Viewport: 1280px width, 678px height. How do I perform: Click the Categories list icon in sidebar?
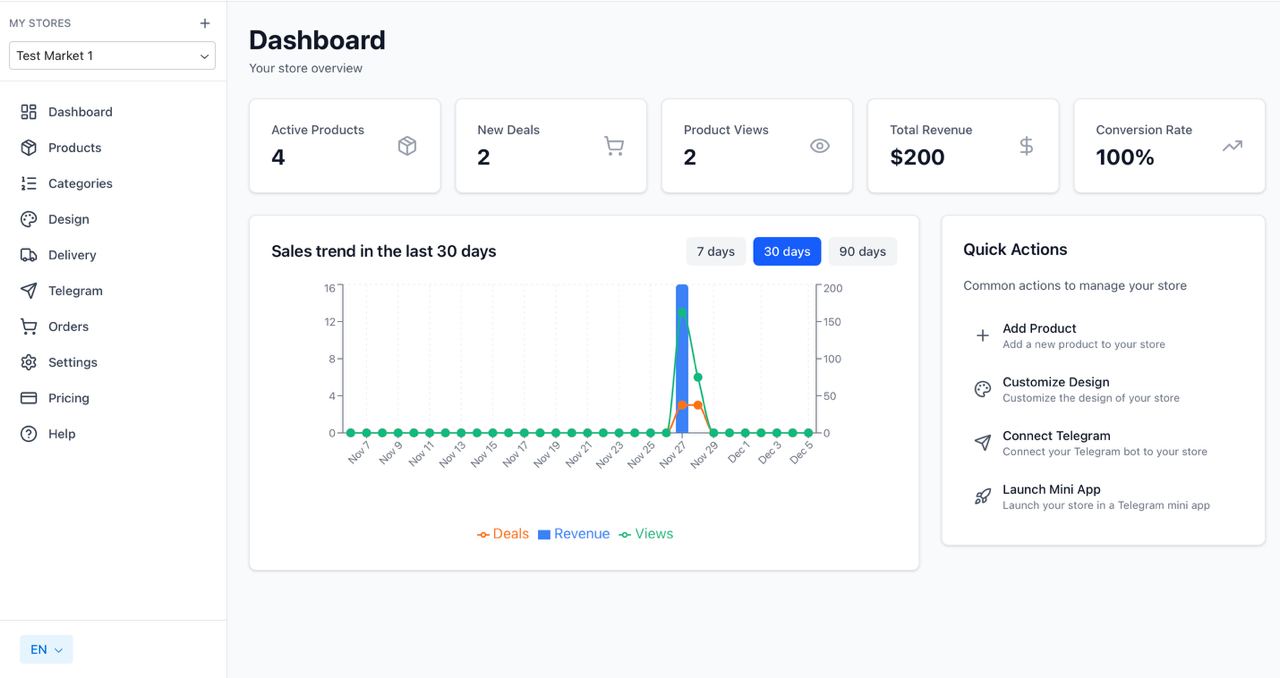tap(29, 184)
